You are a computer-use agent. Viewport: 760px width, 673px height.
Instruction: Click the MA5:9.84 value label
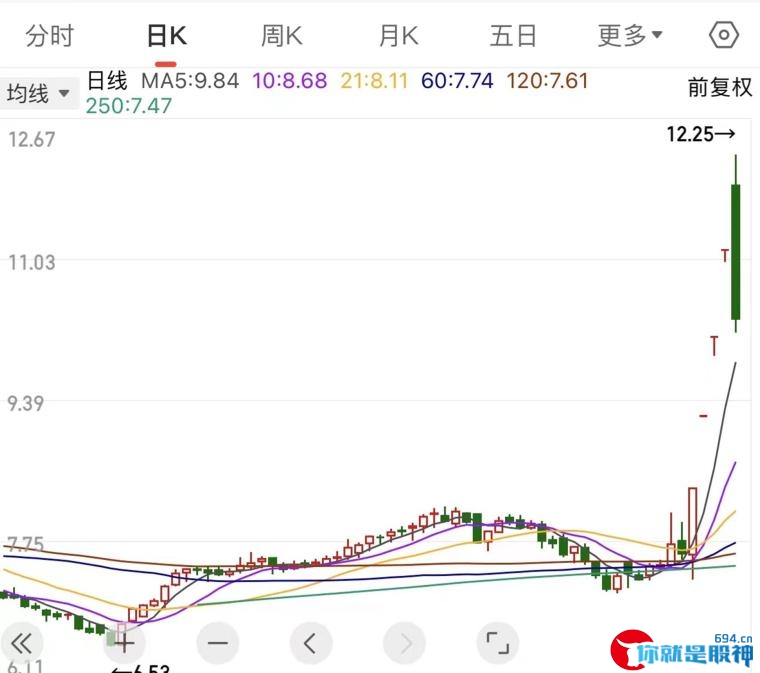point(190,81)
